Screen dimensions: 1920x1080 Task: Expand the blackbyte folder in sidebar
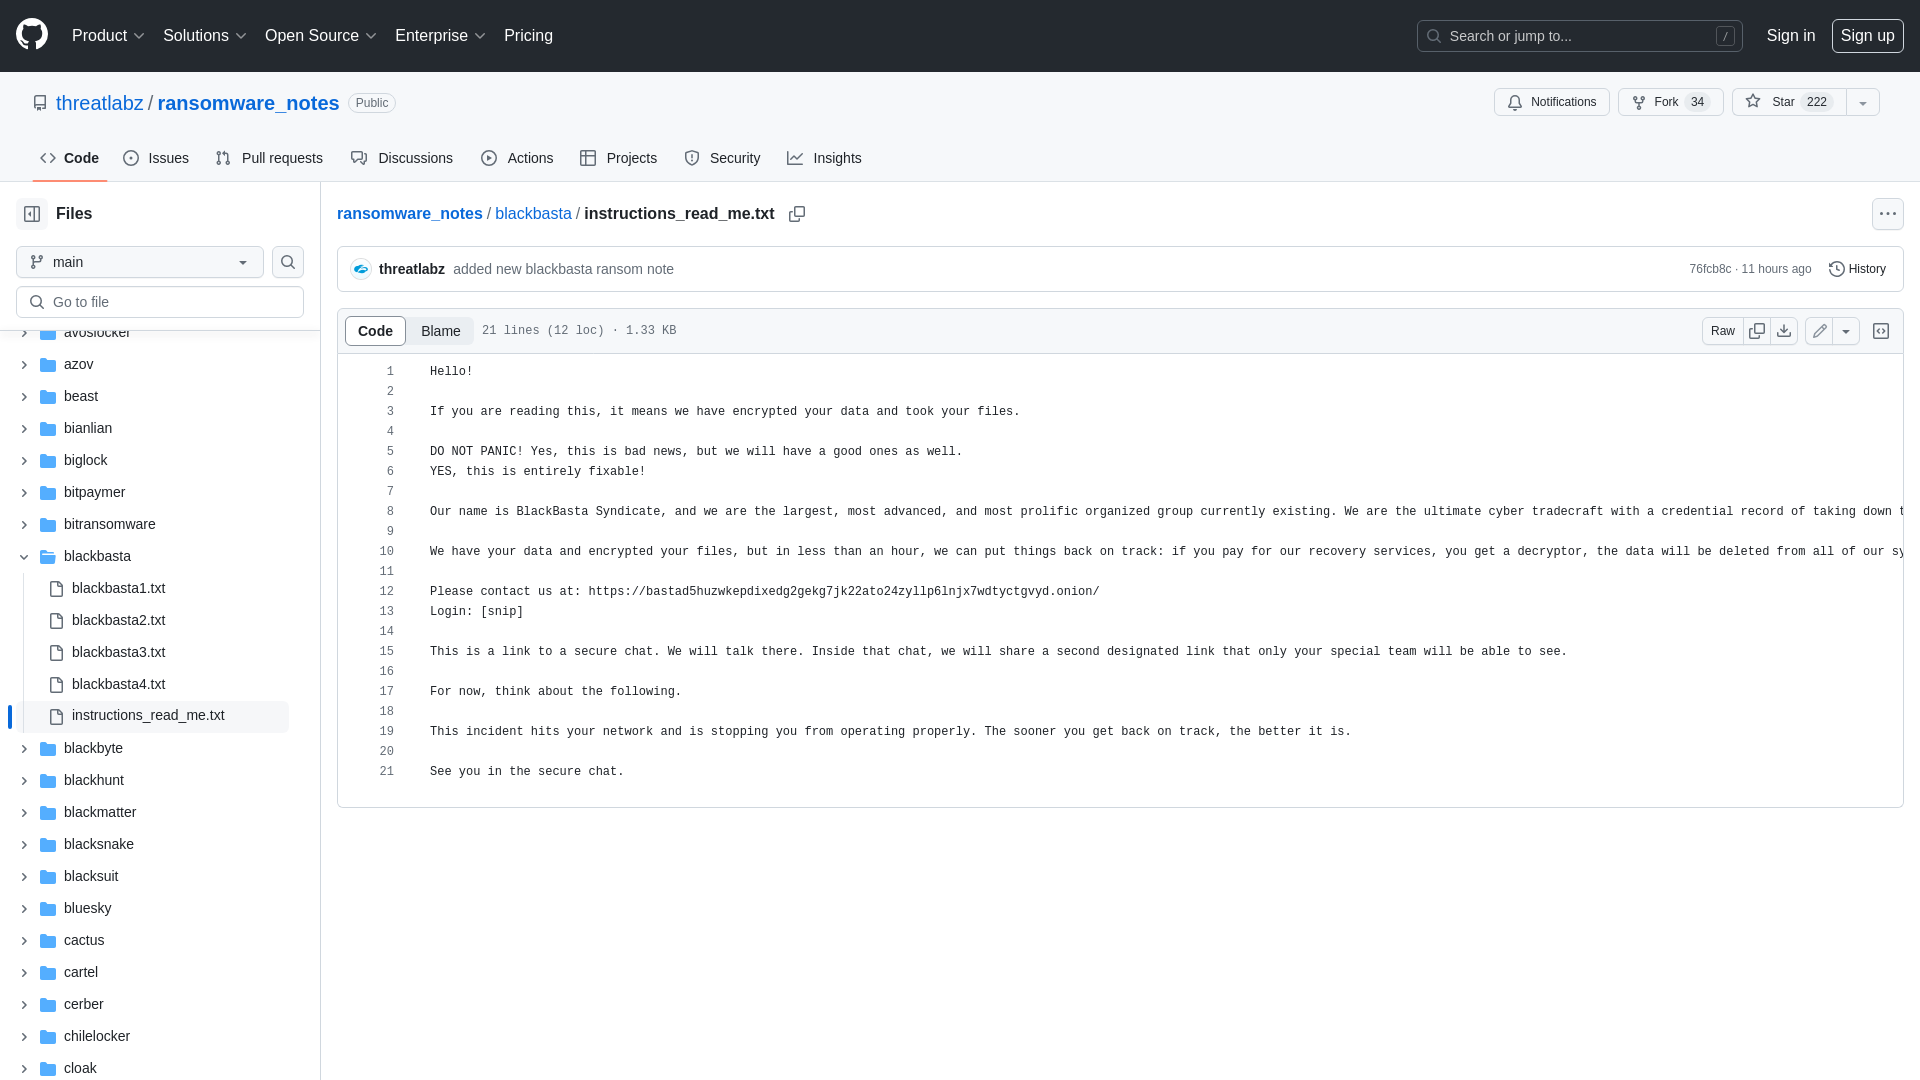tap(24, 748)
